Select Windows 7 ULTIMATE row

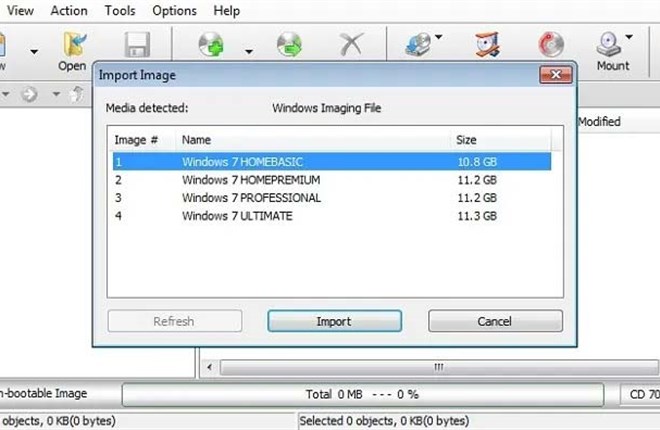pyautogui.click(x=332, y=216)
